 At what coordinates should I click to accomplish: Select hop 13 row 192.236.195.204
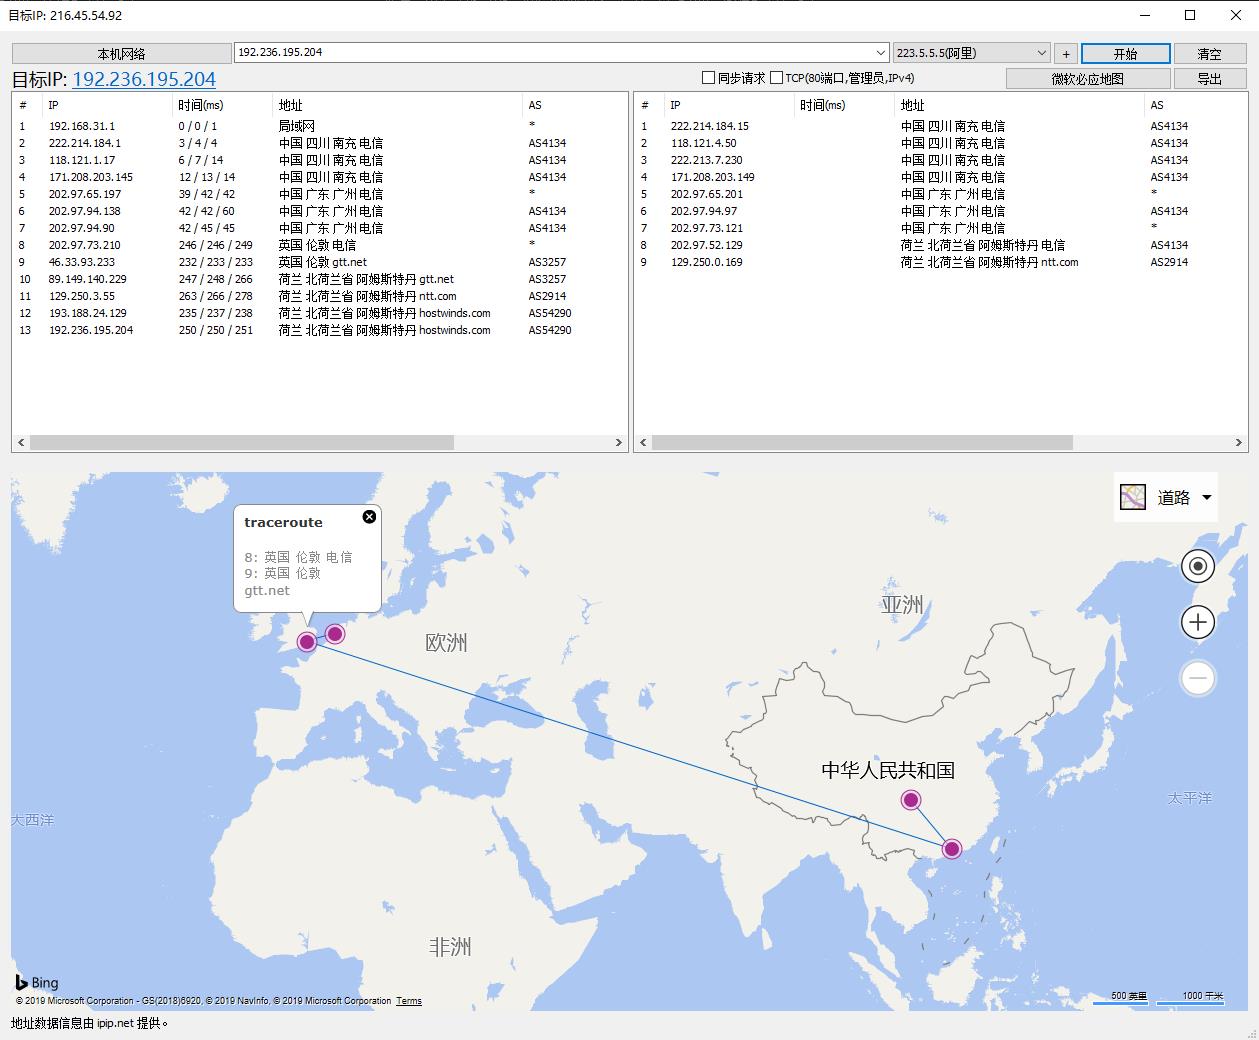(91, 330)
